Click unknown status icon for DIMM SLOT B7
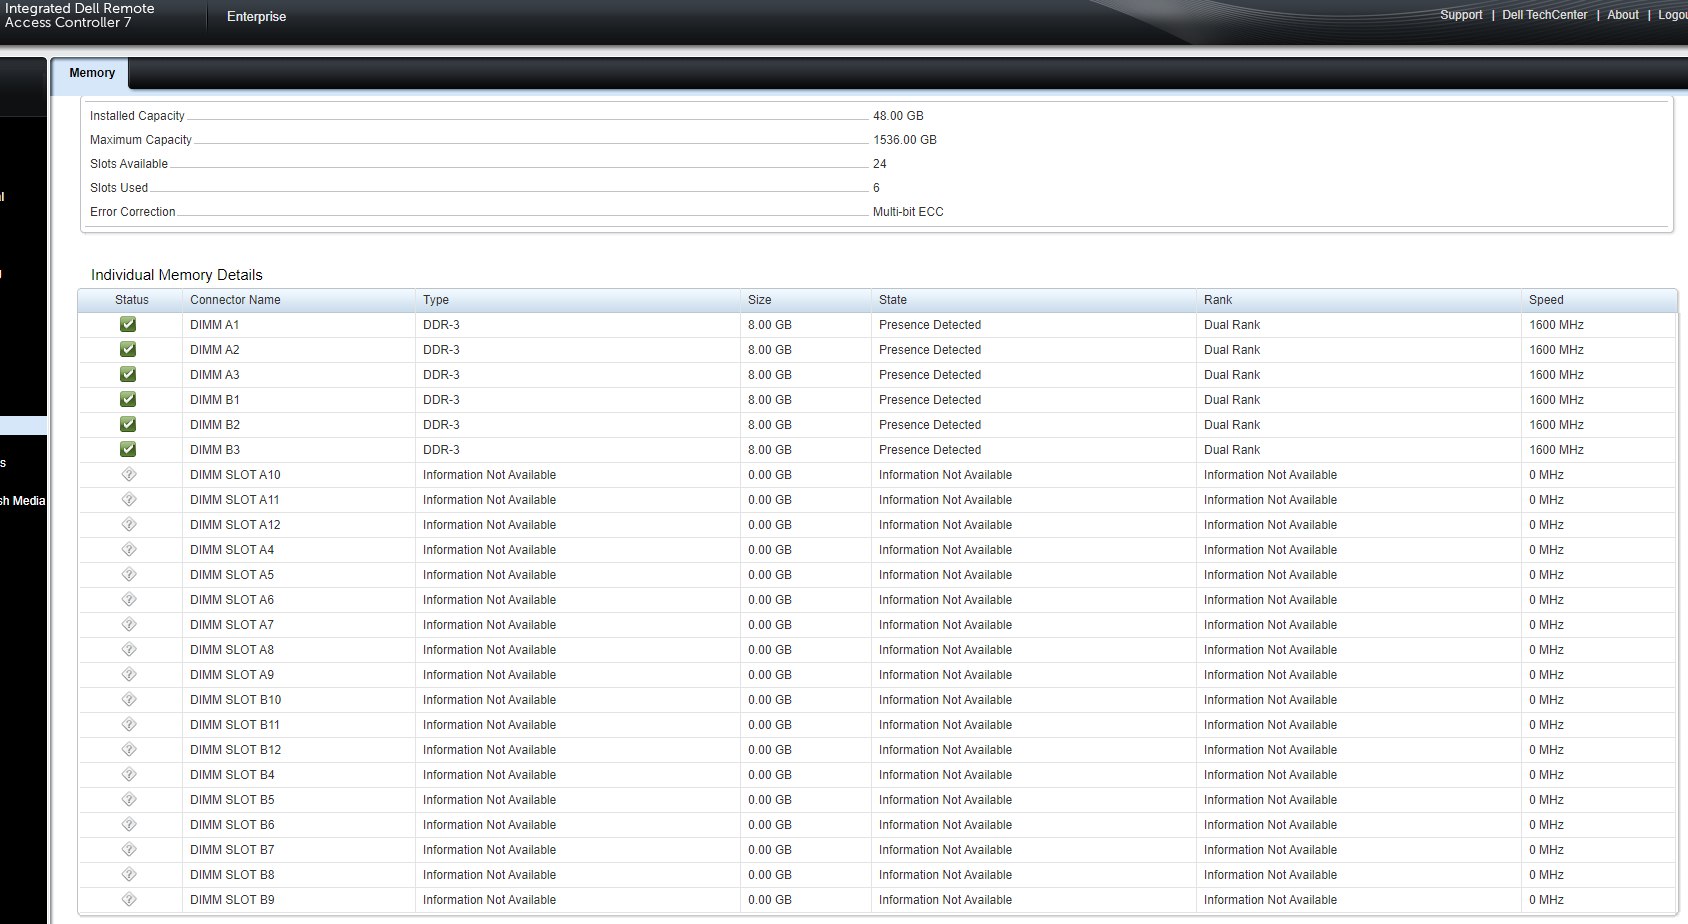This screenshot has width=1688, height=924. tap(128, 849)
